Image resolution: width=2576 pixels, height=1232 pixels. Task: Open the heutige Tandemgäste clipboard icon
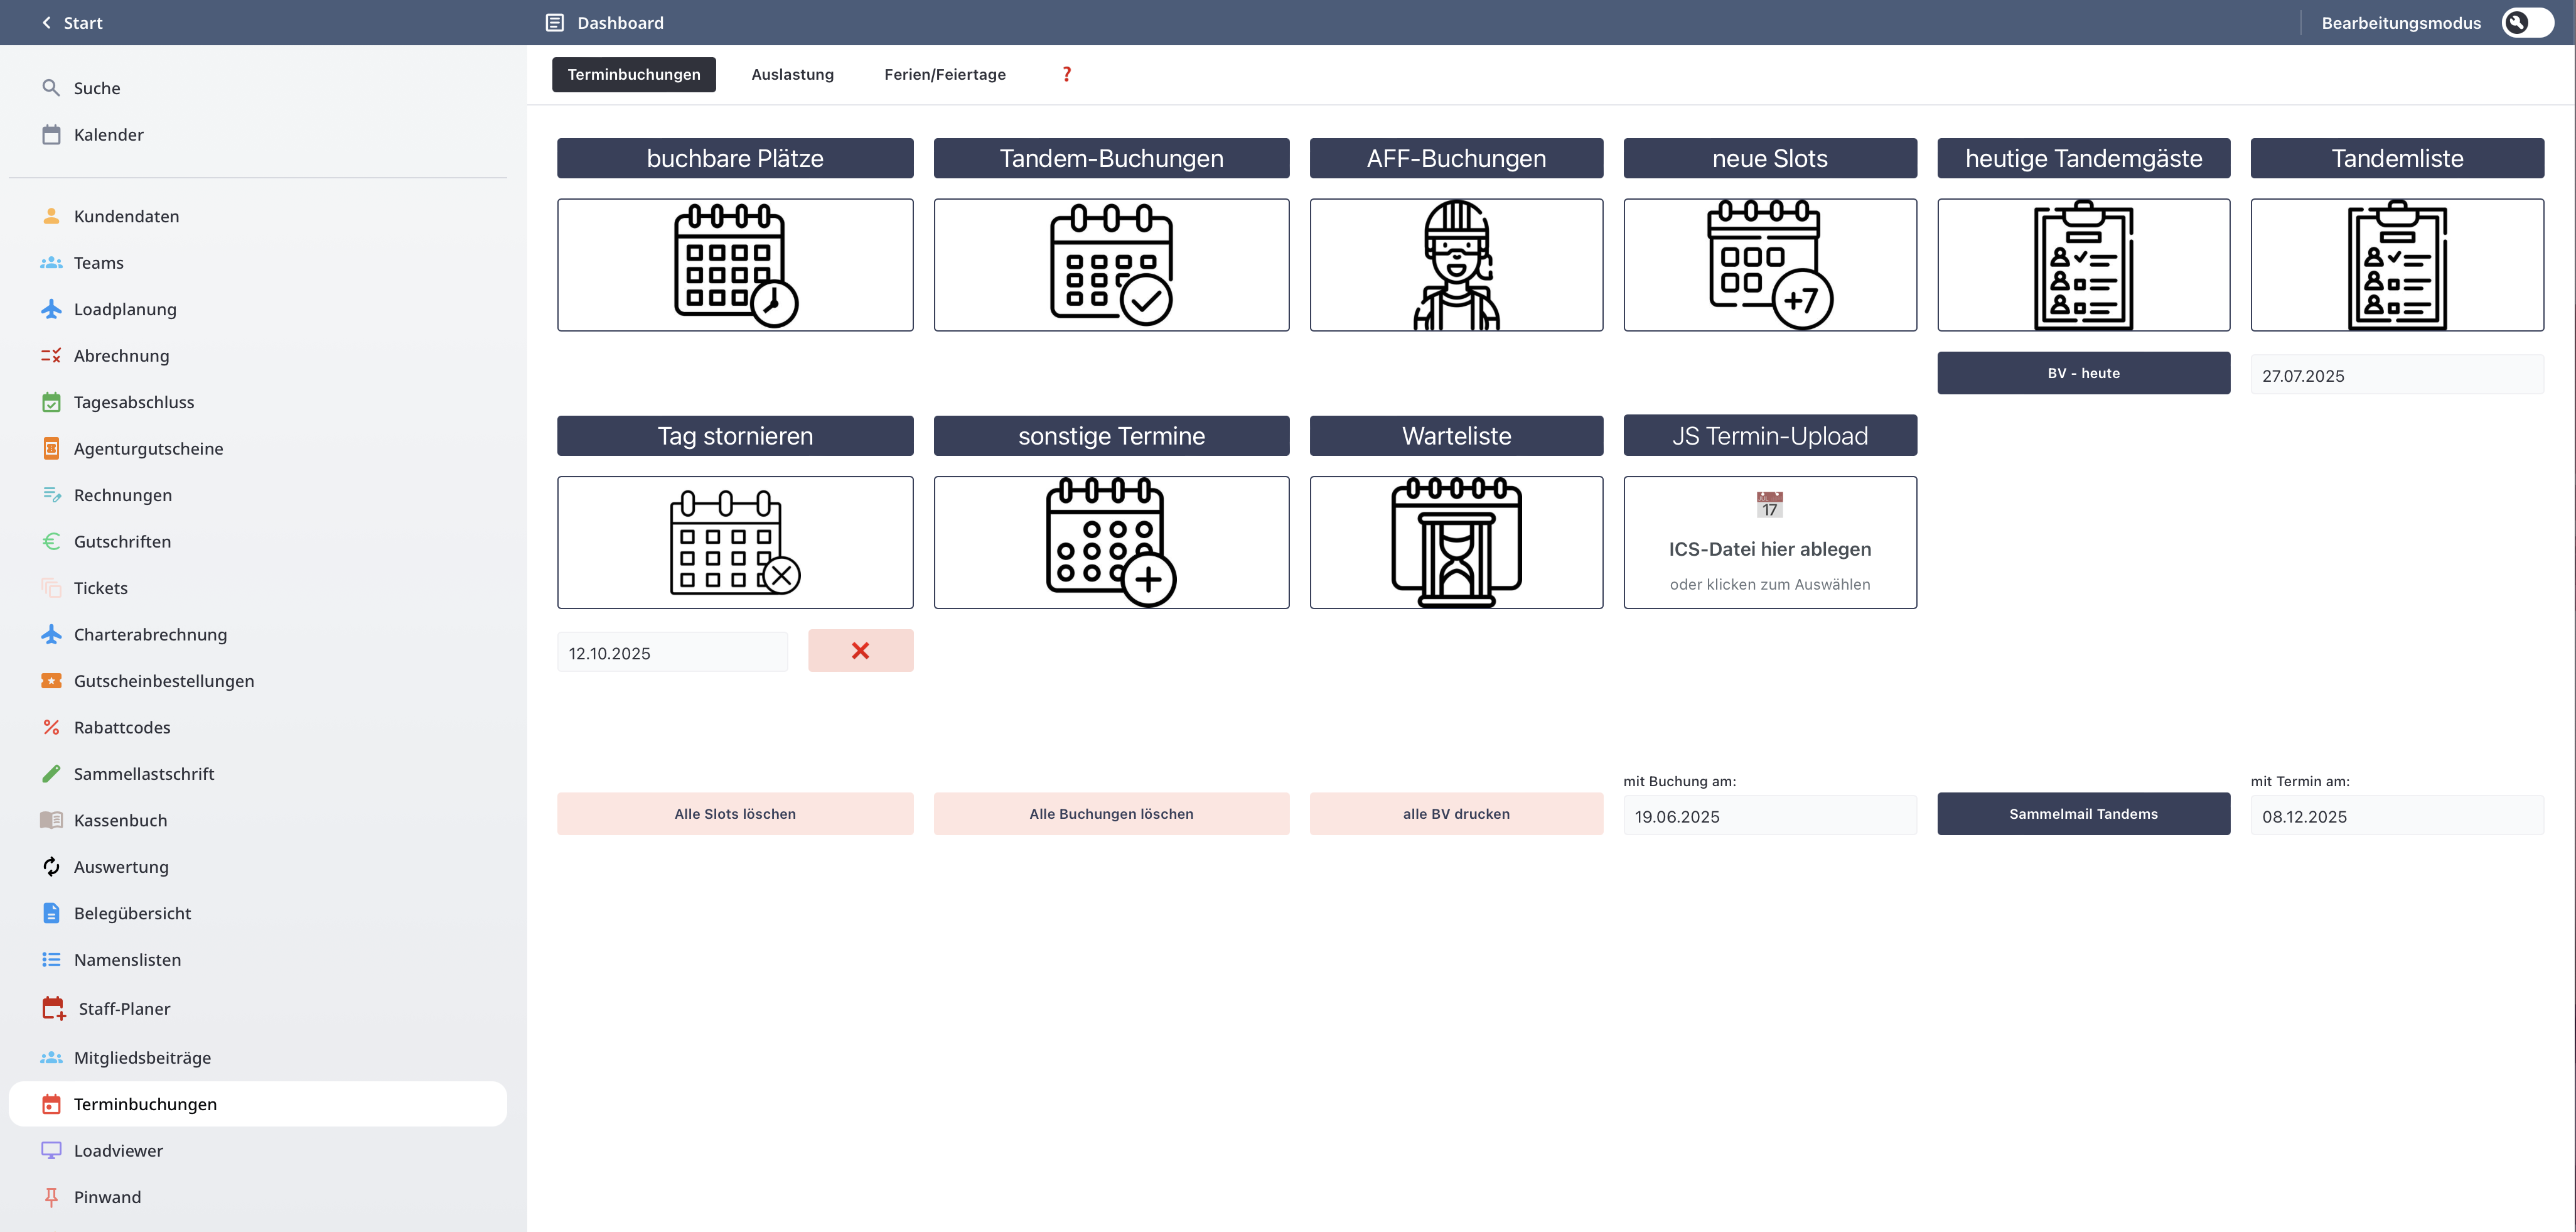click(2083, 265)
